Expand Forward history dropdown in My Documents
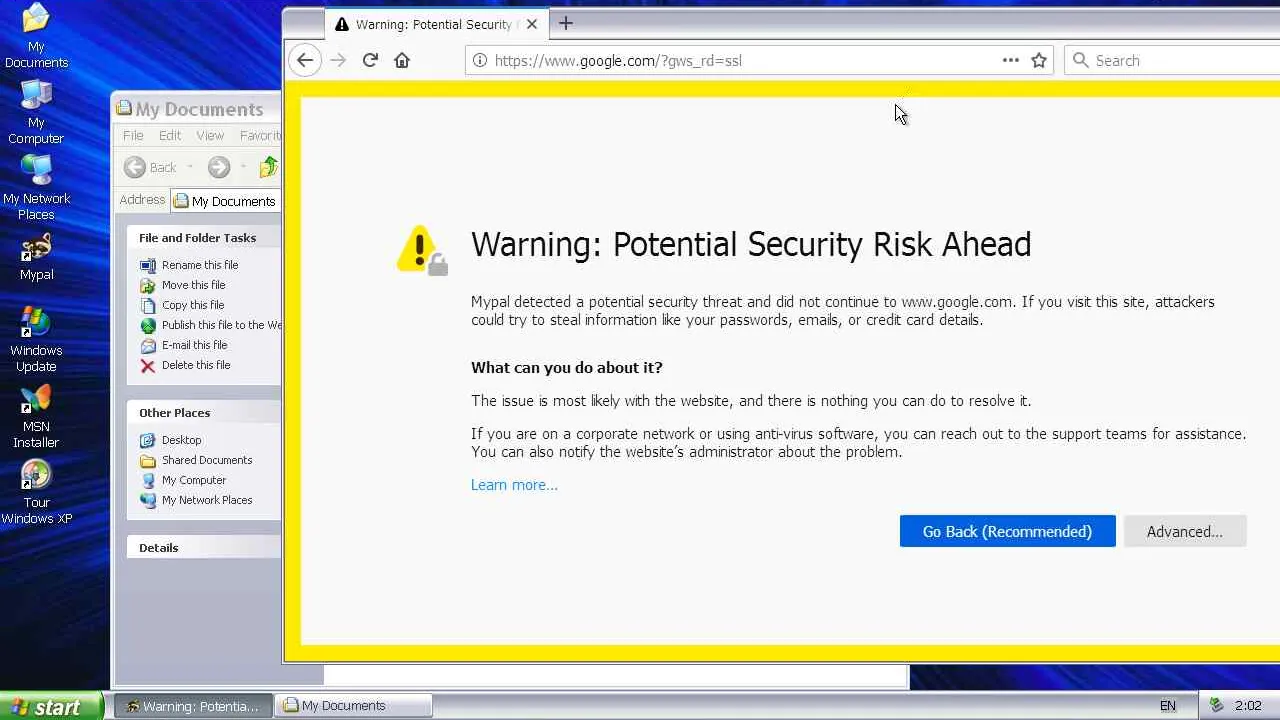Screen dimensions: 1280x720 (x=243, y=168)
